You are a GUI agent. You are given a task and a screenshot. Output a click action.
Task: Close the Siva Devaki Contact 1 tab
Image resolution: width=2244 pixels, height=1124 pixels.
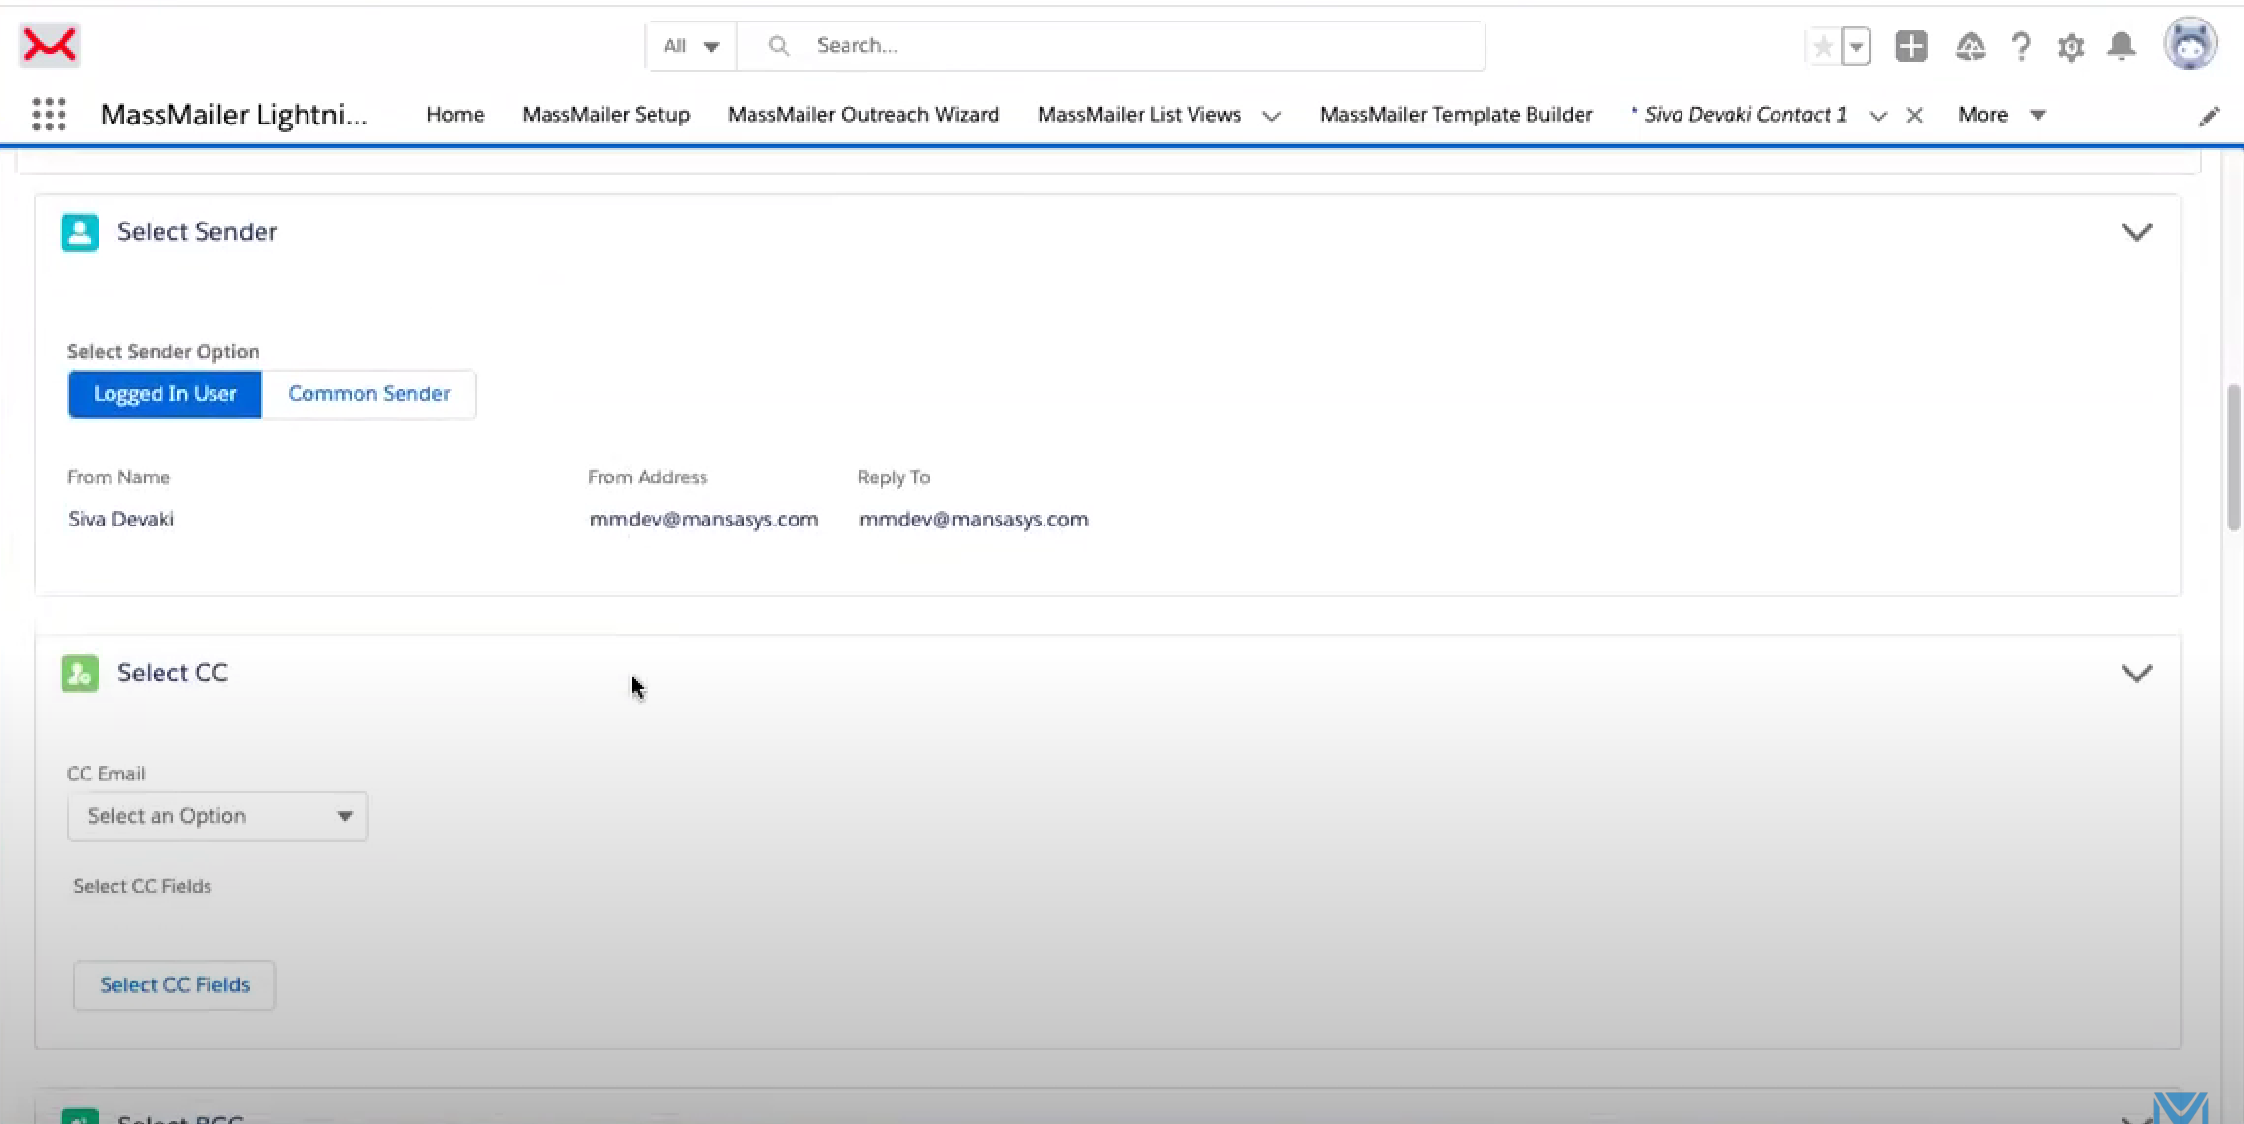point(1914,116)
